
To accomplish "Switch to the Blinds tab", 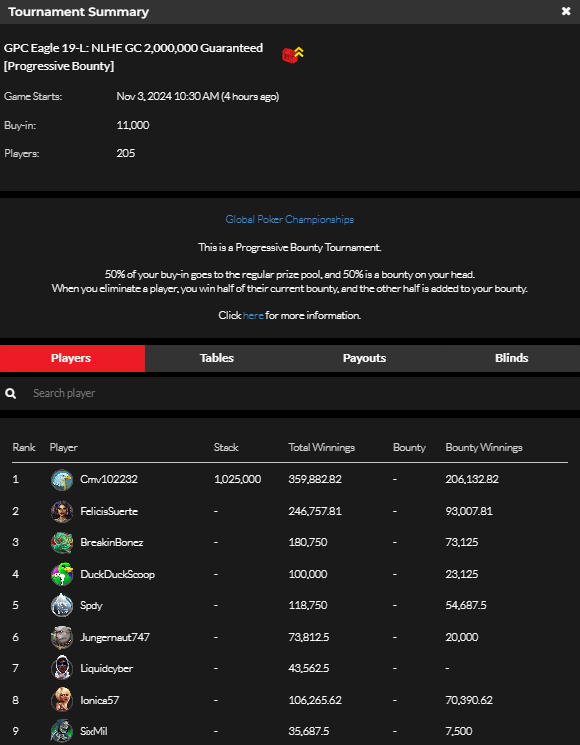I will point(511,358).
